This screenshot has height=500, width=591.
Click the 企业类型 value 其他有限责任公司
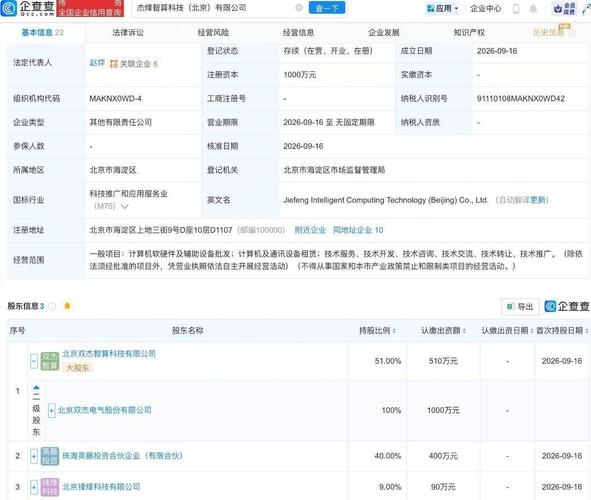(x=121, y=122)
